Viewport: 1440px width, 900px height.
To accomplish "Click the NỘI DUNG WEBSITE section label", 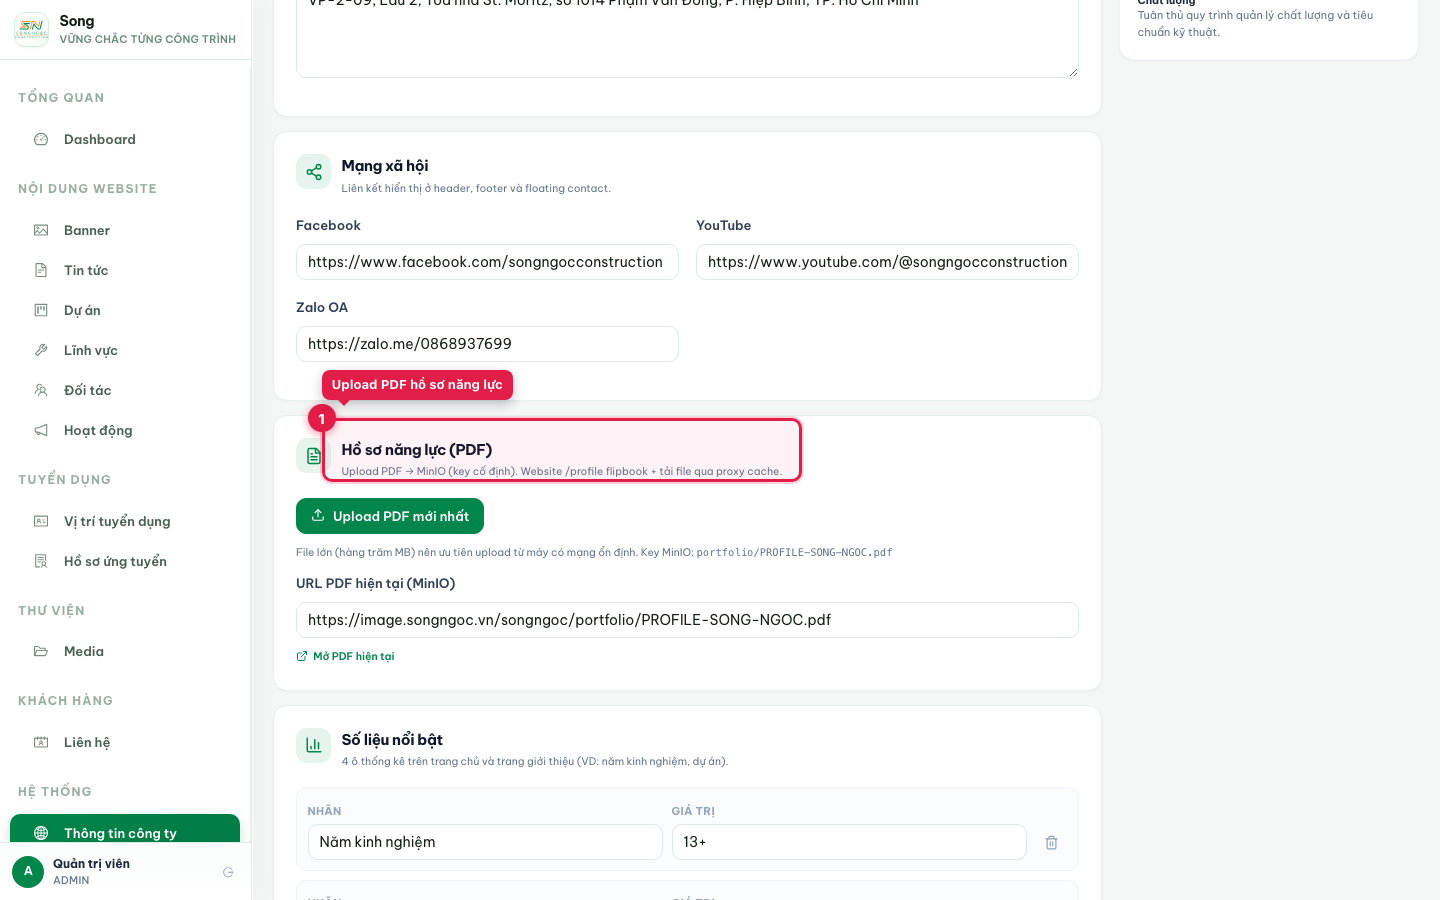I will click(x=87, y=188).
